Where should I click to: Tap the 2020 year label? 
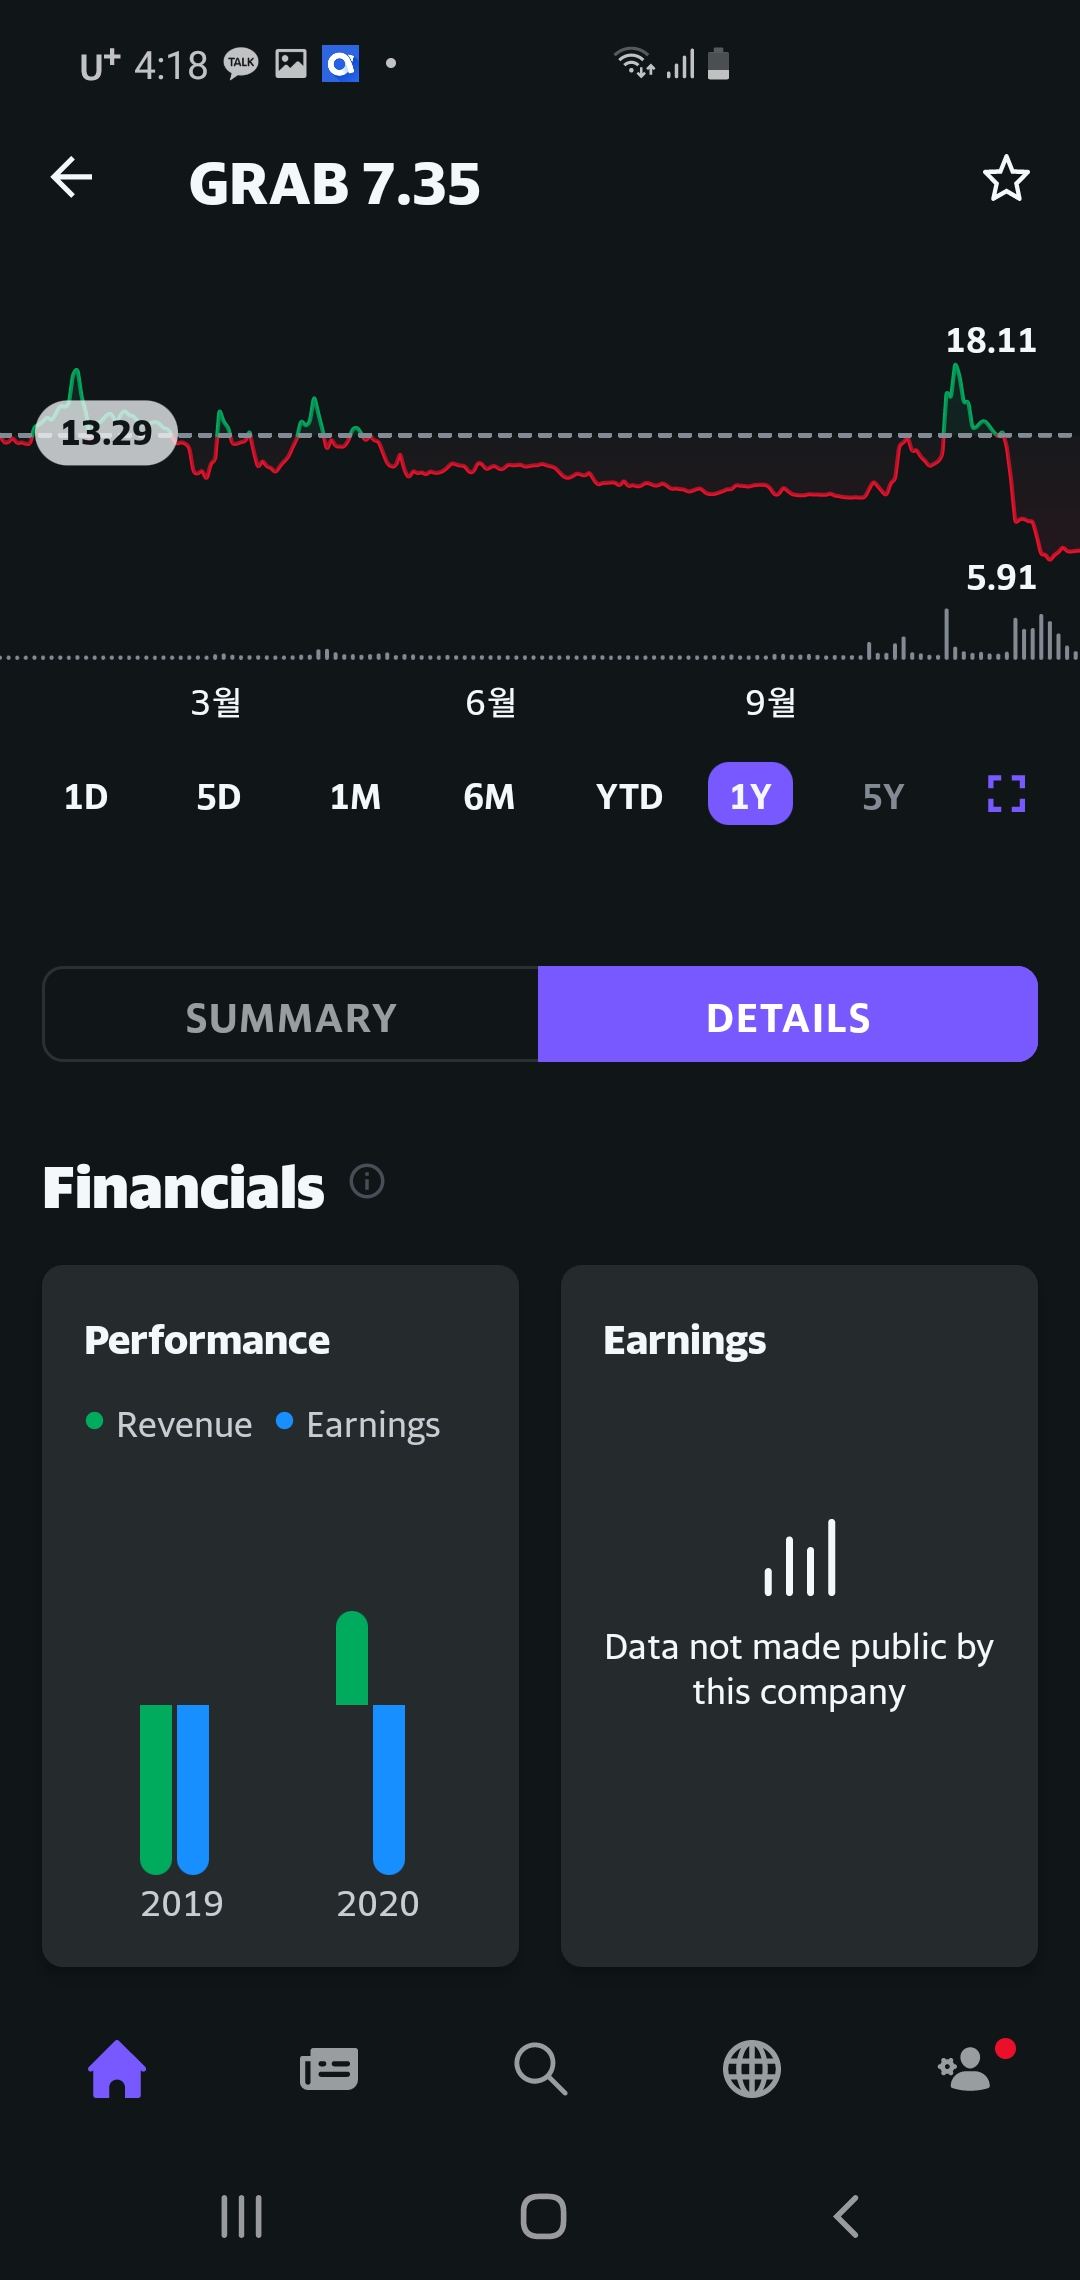point(378,1903)
